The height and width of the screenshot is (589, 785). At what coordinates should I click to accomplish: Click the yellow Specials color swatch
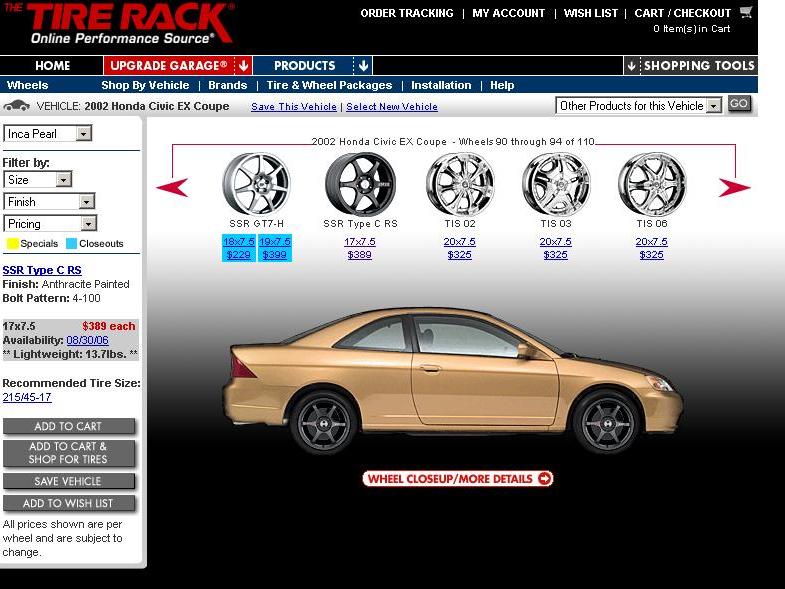click(13, 244)
